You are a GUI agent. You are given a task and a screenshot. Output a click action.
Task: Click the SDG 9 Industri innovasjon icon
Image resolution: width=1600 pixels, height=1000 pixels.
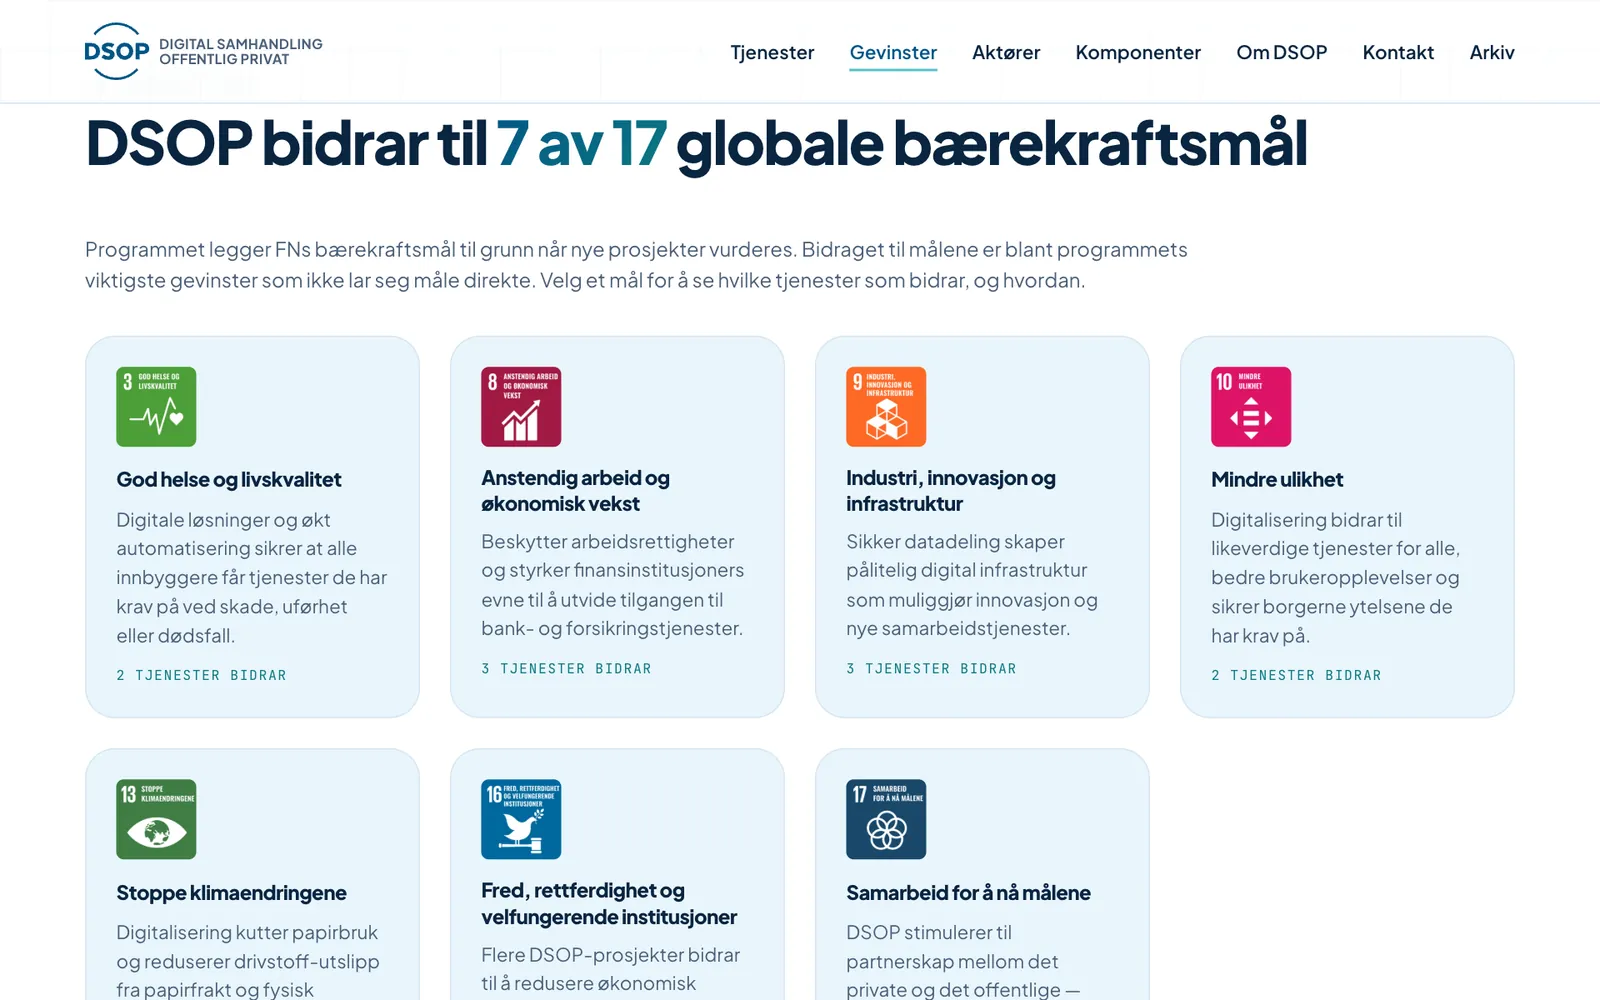886,407
